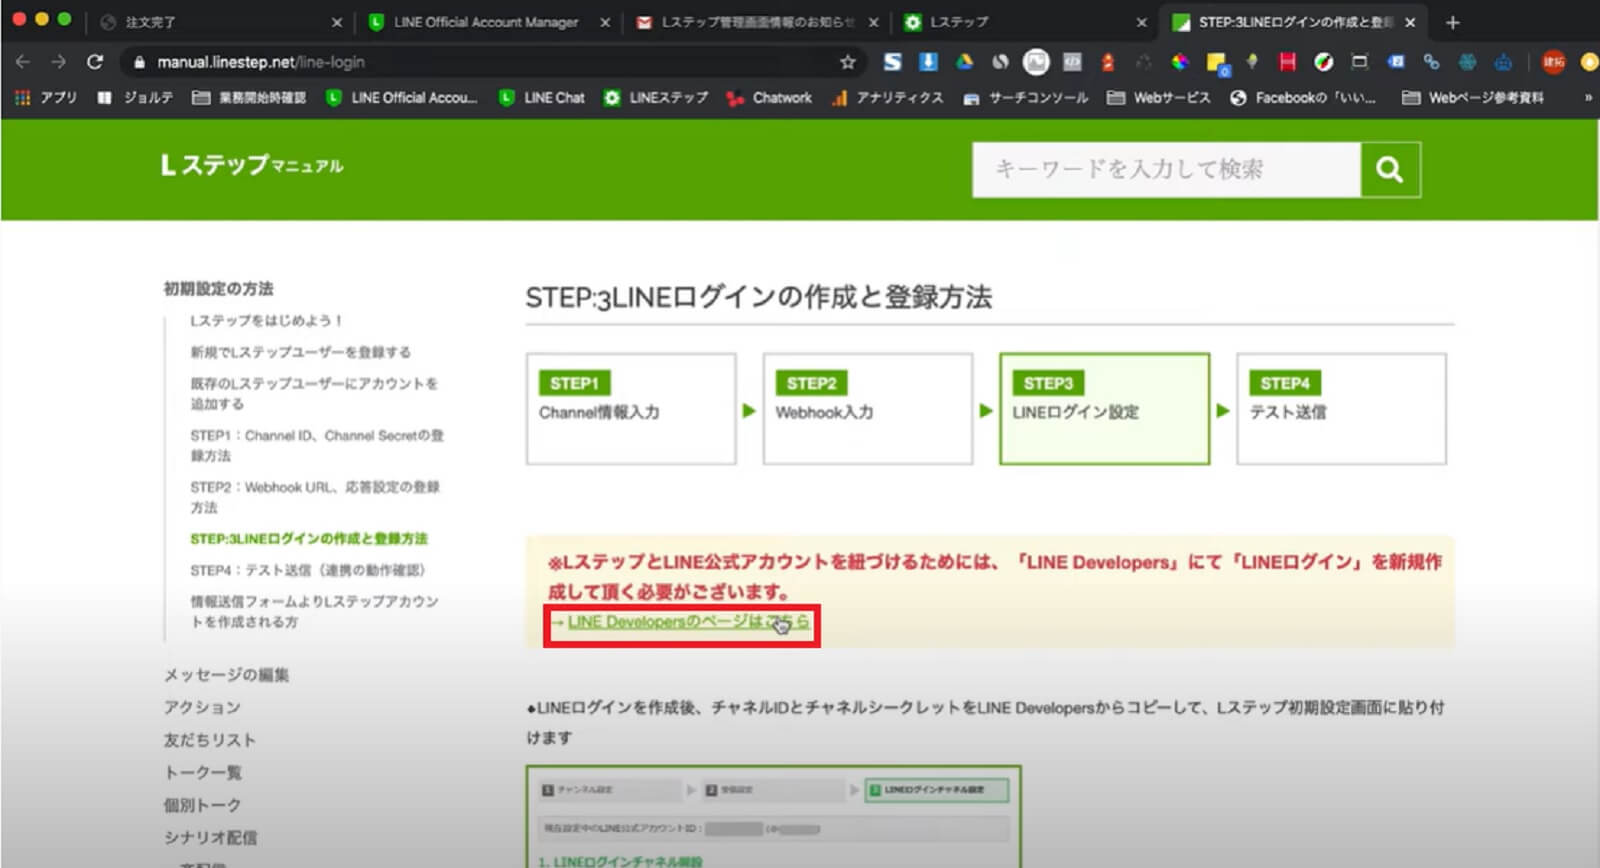The height and width of the screenshot is (868, 1600).
Task: Click the STEP3 LINEログイン設定 box
Action: pyautogui.click(x=1104, y=408)
